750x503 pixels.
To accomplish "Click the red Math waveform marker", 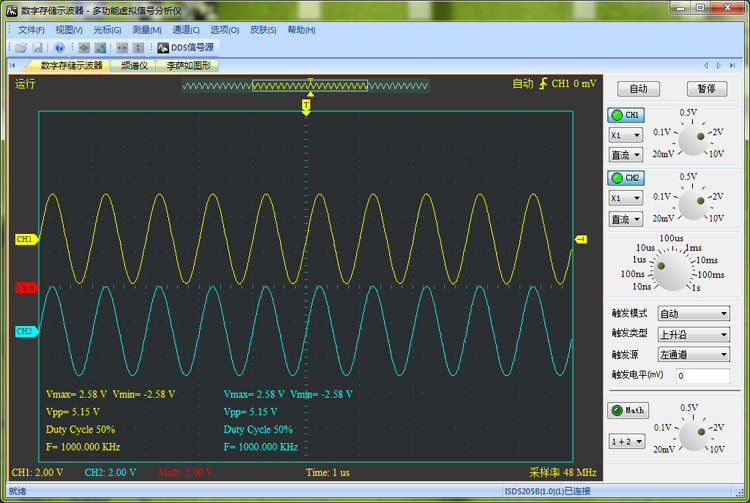I will [25, 287].
